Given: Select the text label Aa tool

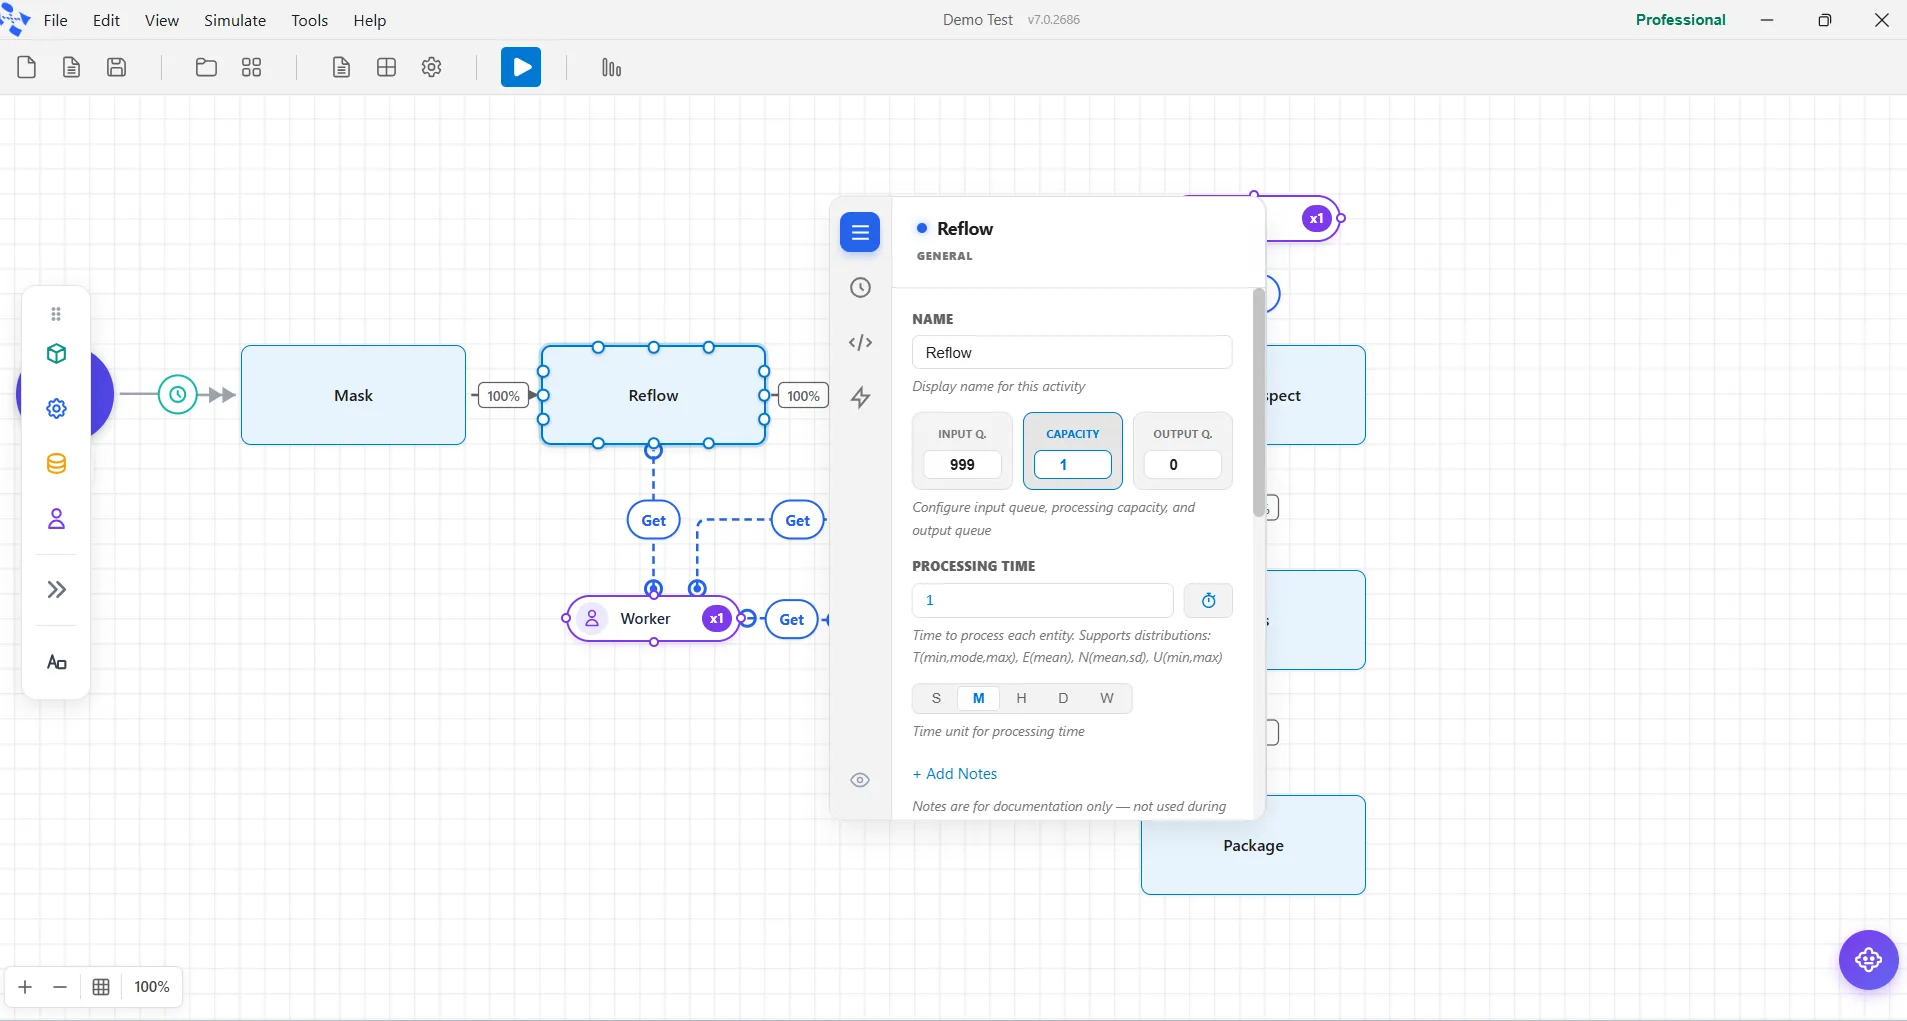Looking at the screenshot, I should [57, 662].
